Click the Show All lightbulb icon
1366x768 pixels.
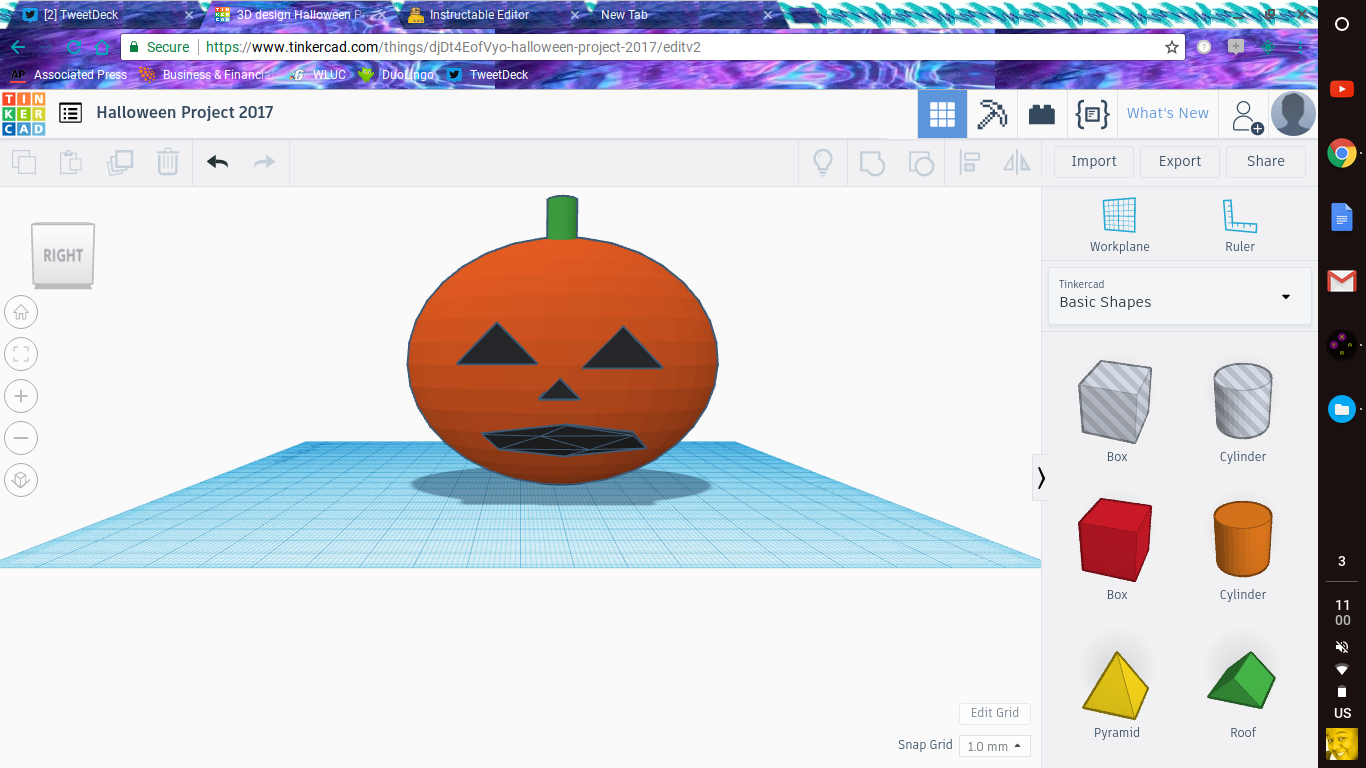point(823,162)
